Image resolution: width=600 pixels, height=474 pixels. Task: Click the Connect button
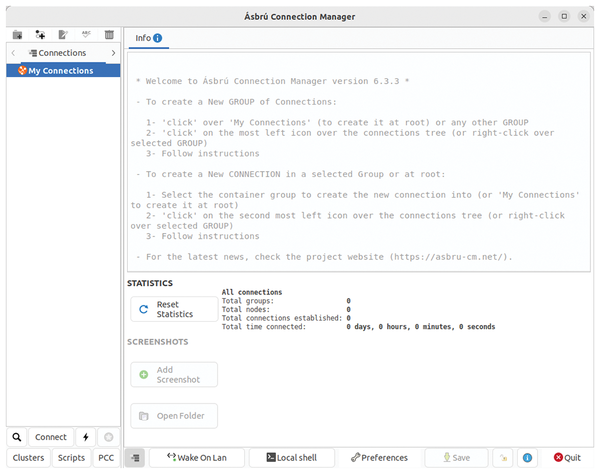pyautogui.click(x=51, y=437)
